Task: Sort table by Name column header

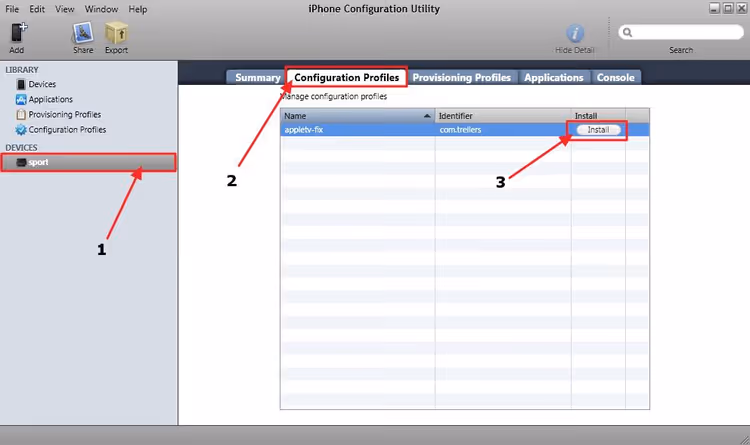Action: pos(357,116)
